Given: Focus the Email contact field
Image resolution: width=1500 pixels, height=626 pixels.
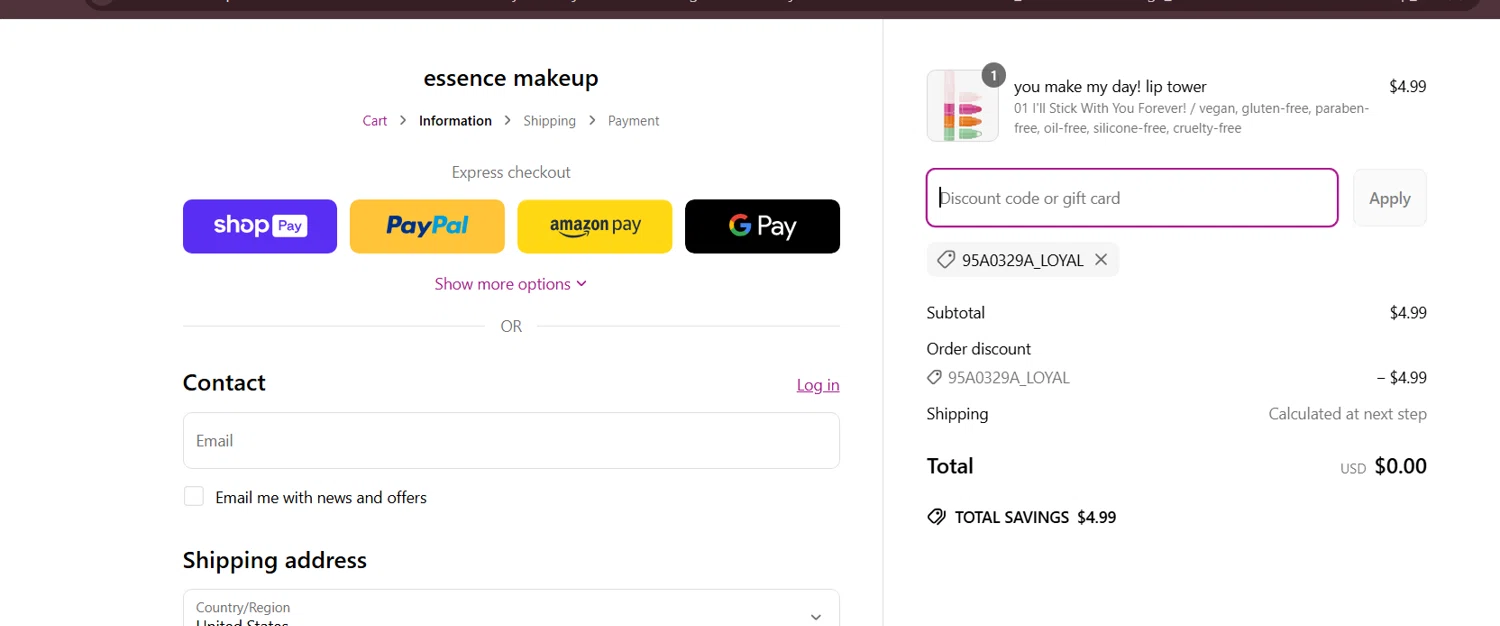Looking at the screenshot, I should 511,440.
